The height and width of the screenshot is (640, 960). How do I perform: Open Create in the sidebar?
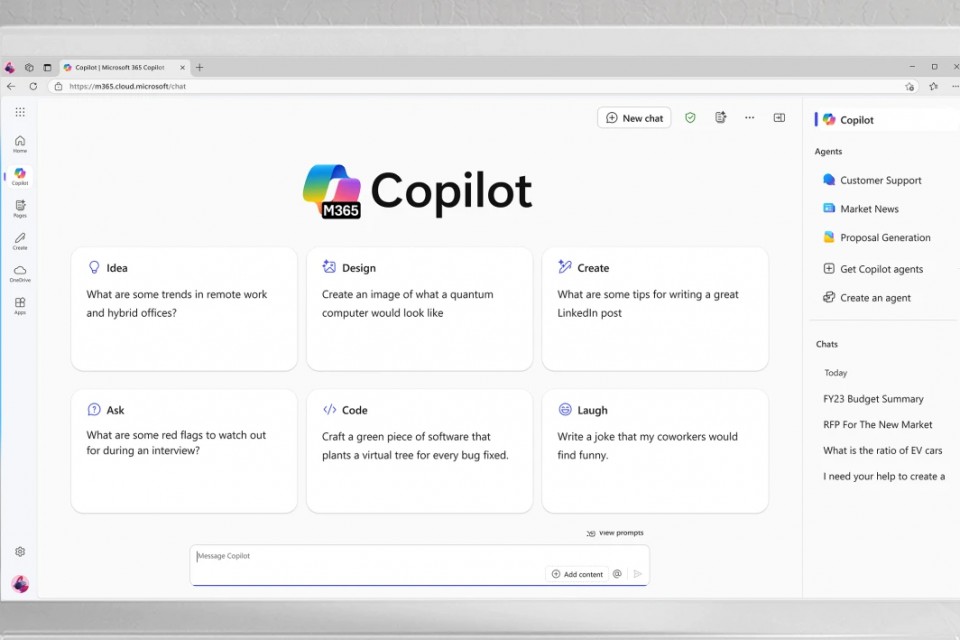[20, 241]
